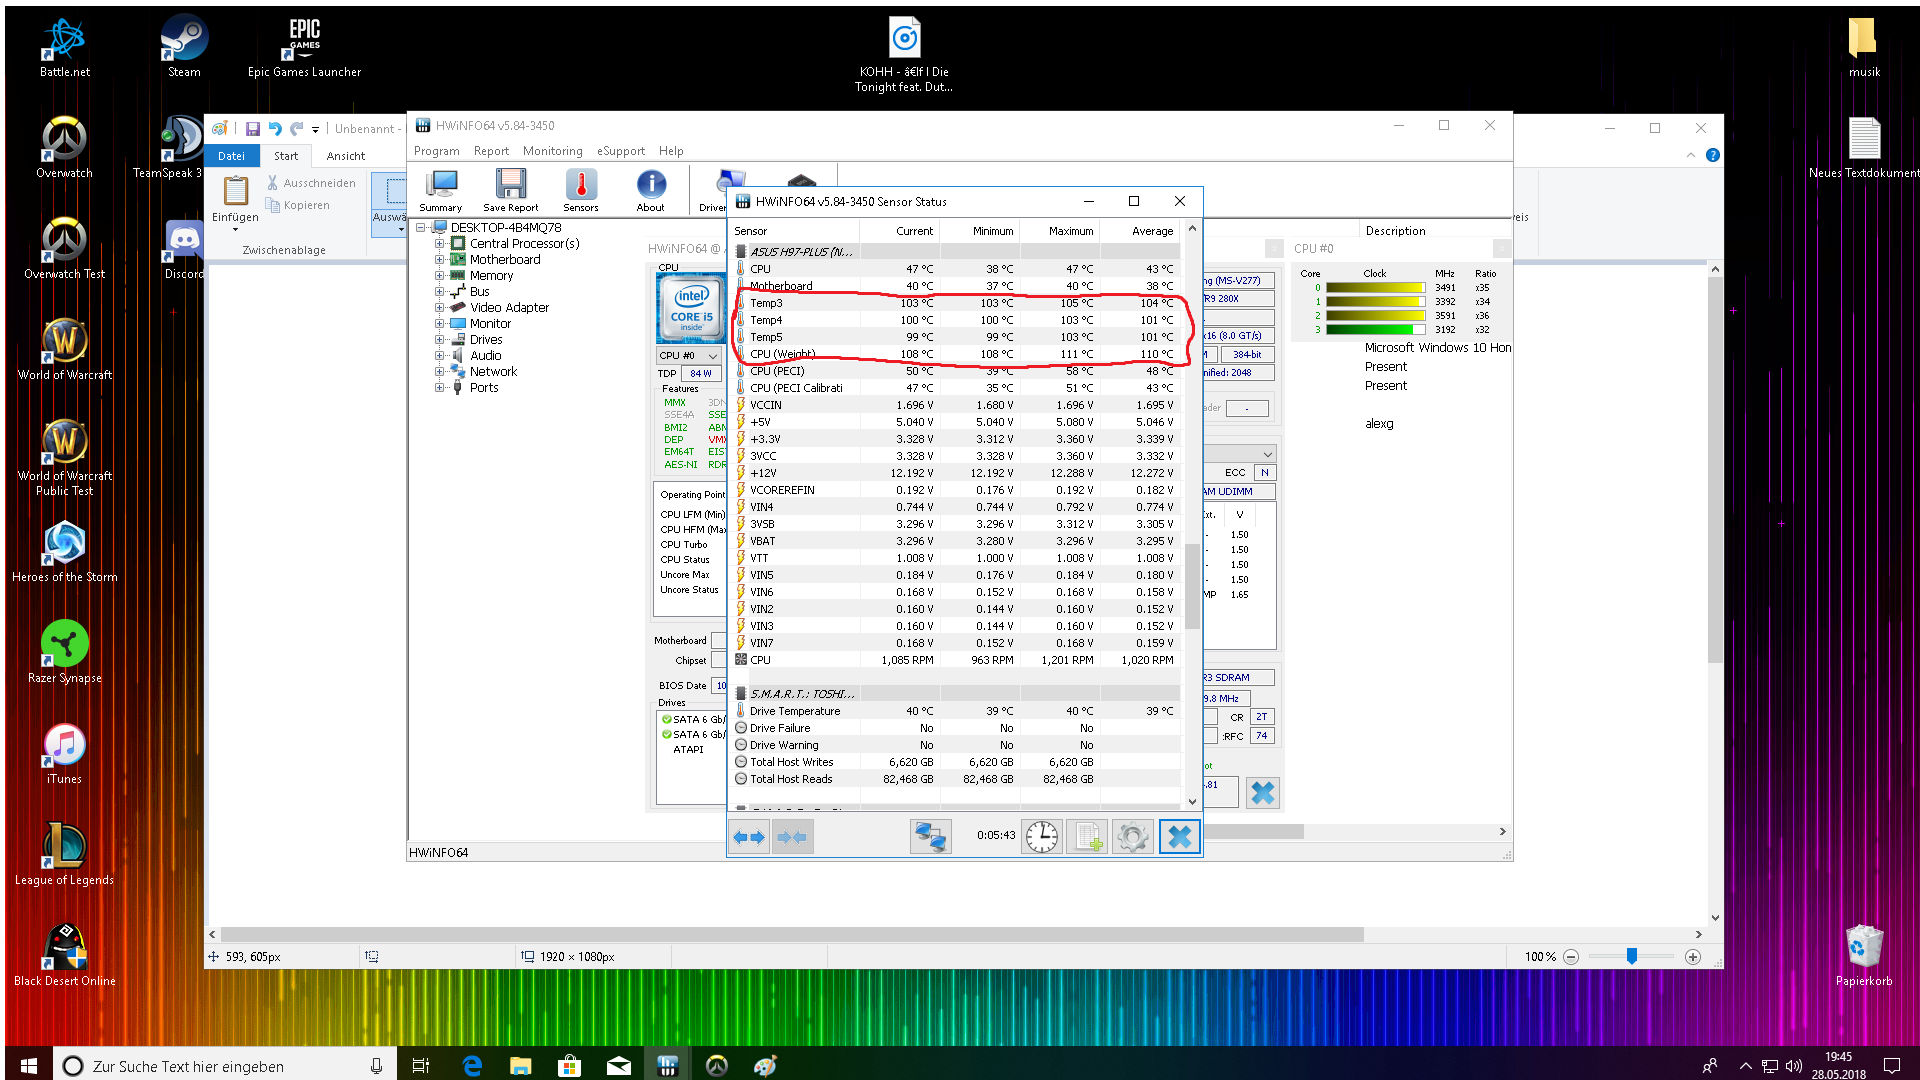Click the network remote monitoring icon
Image resolution: width=1920 pixels, height=1080 pixels.
pos(930,837)
